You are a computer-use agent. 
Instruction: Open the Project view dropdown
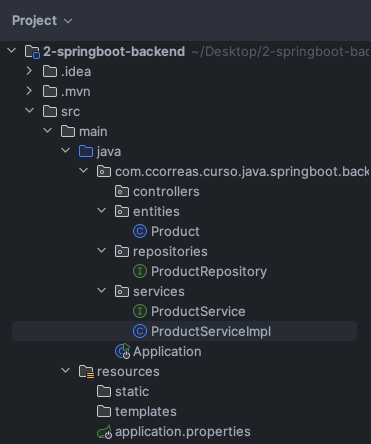tap(42, 21)
